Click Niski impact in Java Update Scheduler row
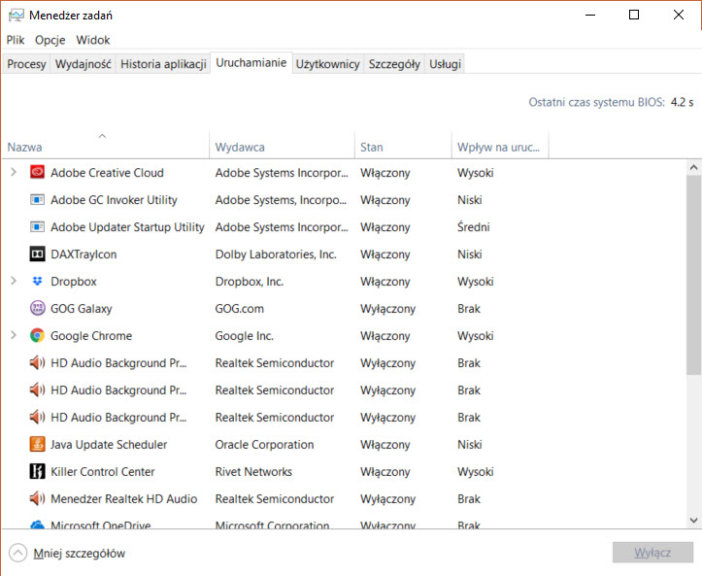Viewport: 702px width, 576px height. [469, 444]
